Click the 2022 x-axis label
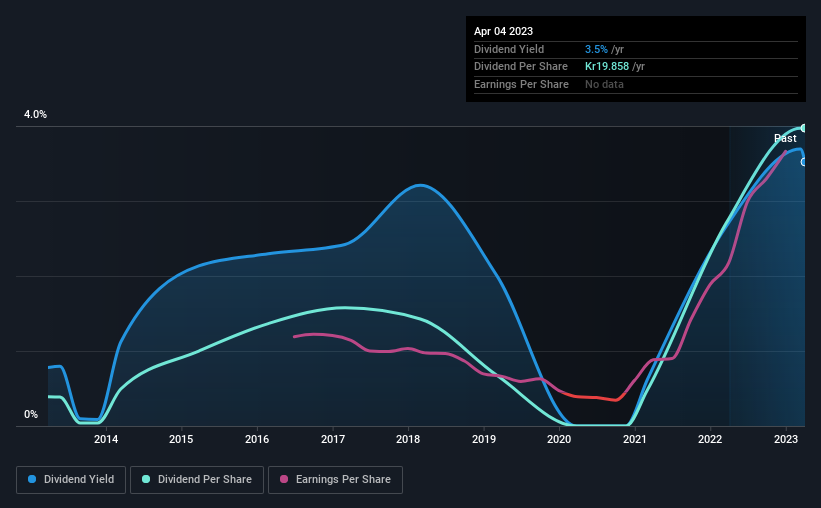The height and width of the screenshot is (508, 821). [x=710, y=439]
